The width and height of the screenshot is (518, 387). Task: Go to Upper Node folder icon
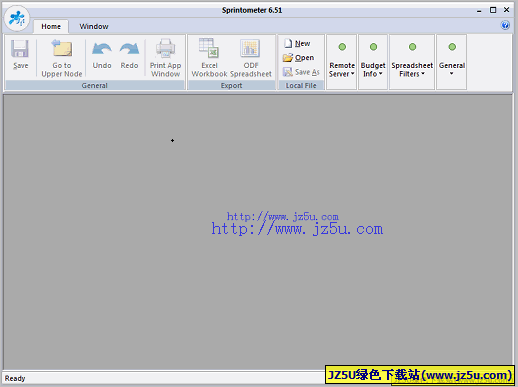tap(62, 48)
